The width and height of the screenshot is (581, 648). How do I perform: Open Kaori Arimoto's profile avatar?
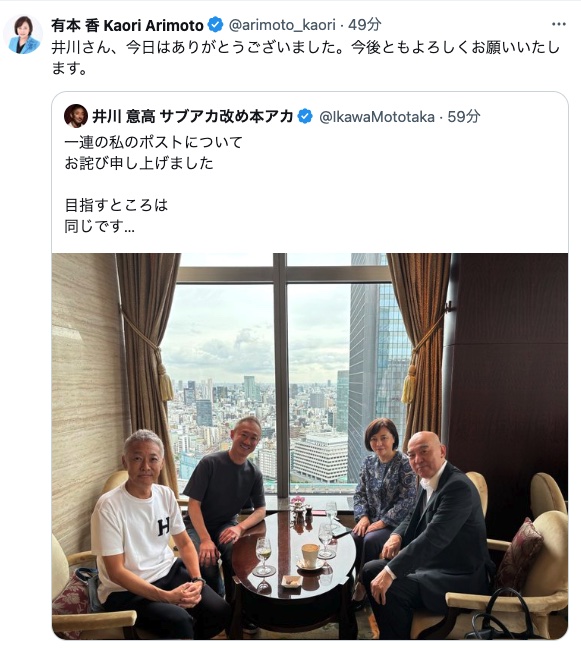click(x=23, y=35)
